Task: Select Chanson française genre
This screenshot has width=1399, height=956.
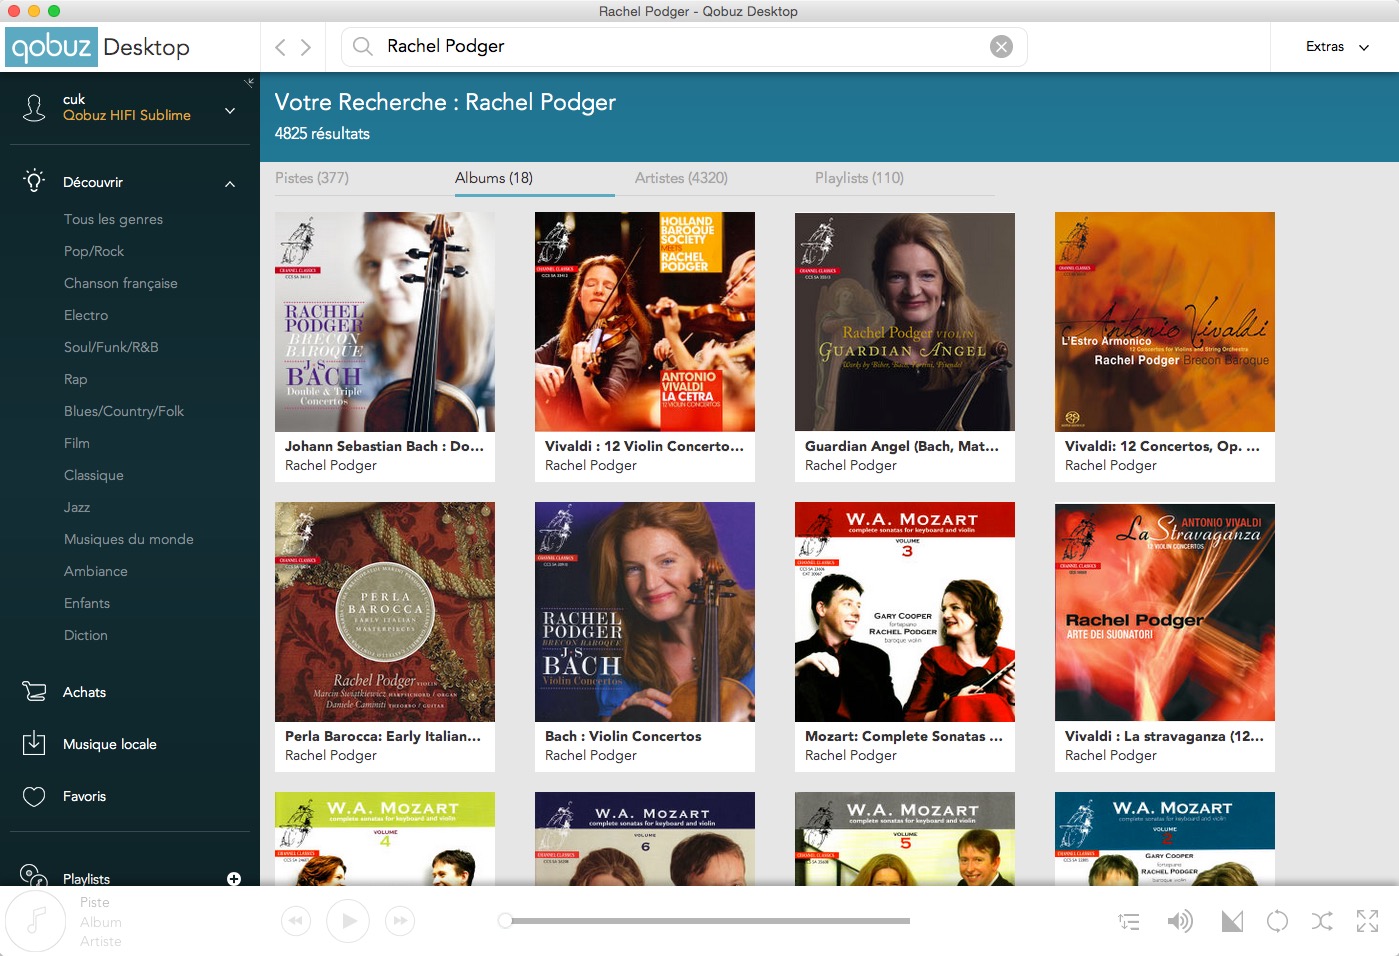Action: (120, 283)
